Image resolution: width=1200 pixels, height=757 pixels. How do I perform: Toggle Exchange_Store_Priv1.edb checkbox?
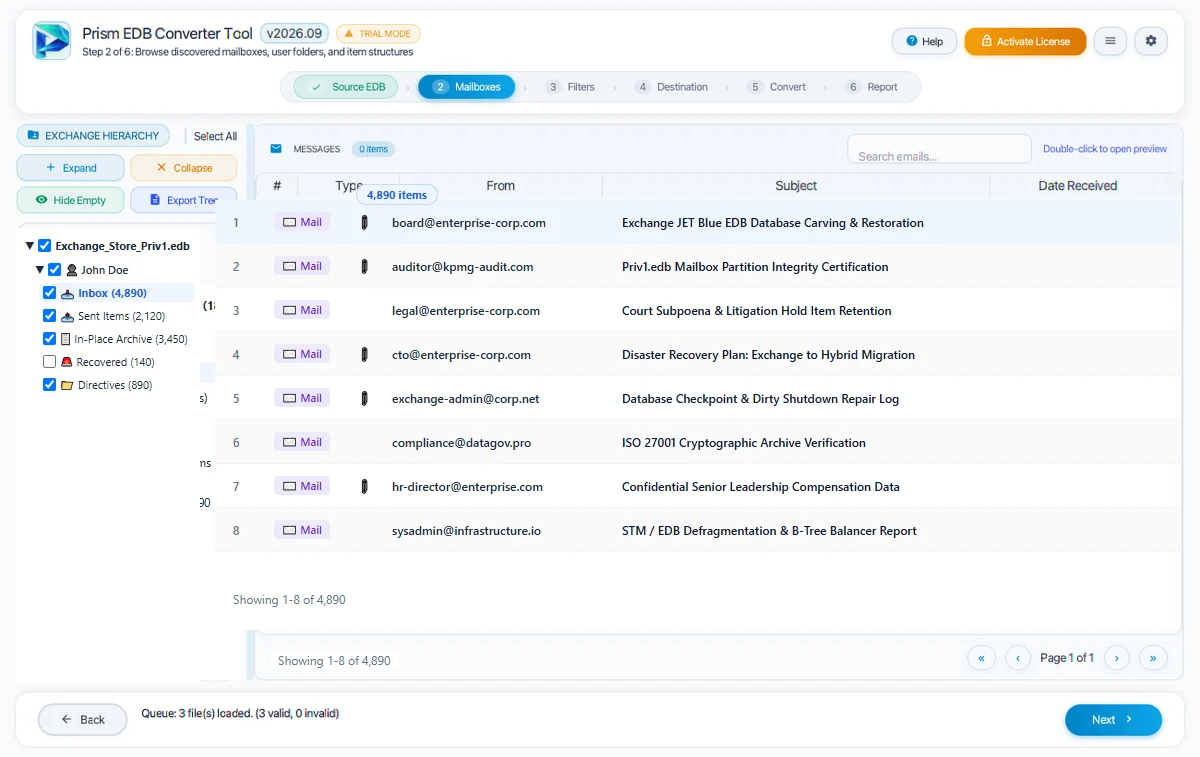[44, 246]
